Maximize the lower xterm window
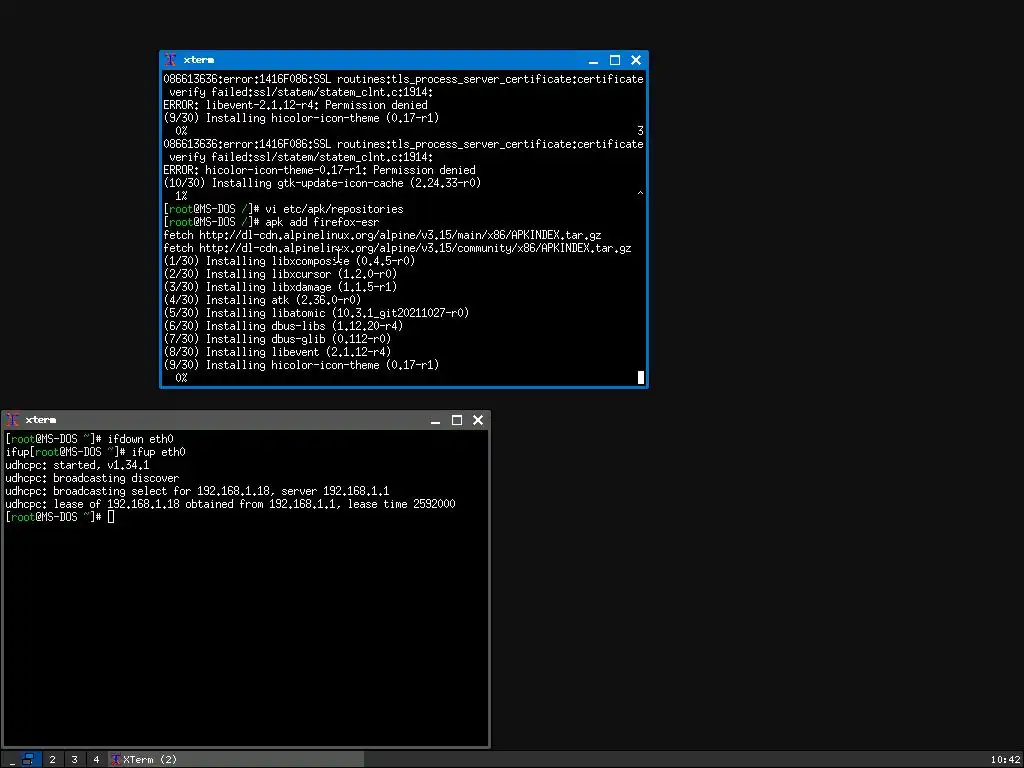 [x=456, y=420]
